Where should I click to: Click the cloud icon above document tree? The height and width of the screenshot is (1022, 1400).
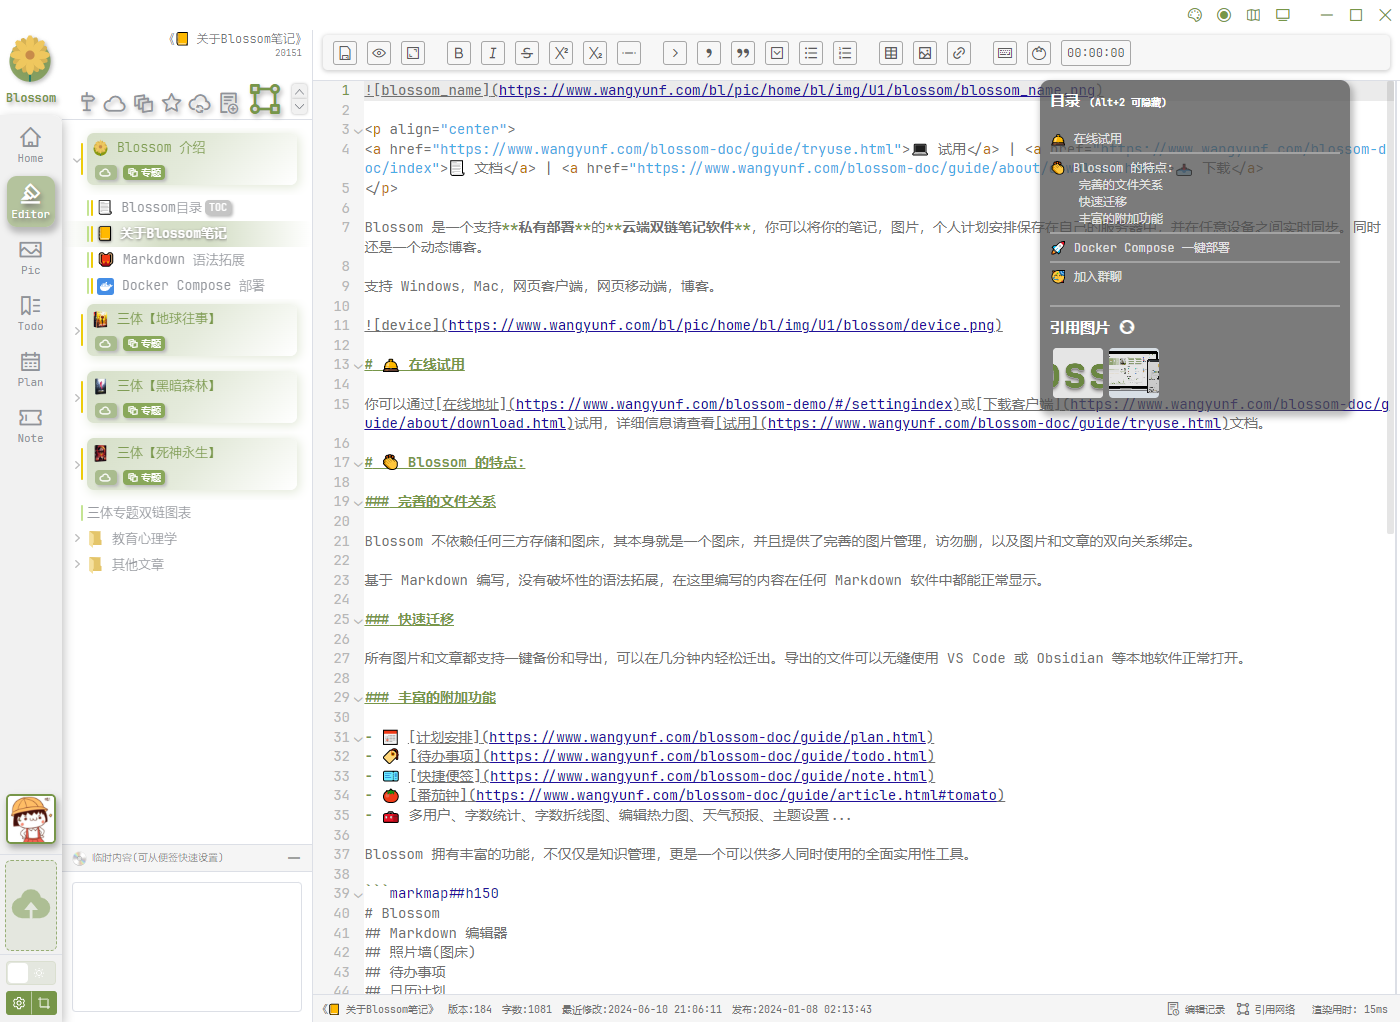coord(115,103)
